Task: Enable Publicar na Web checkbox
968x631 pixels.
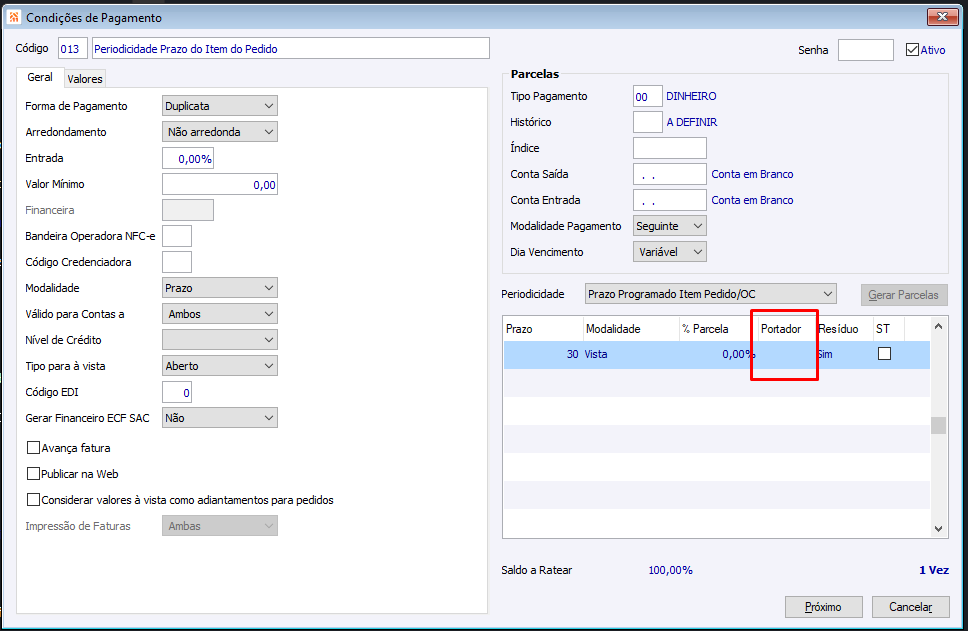Action: tap(33, 474)
